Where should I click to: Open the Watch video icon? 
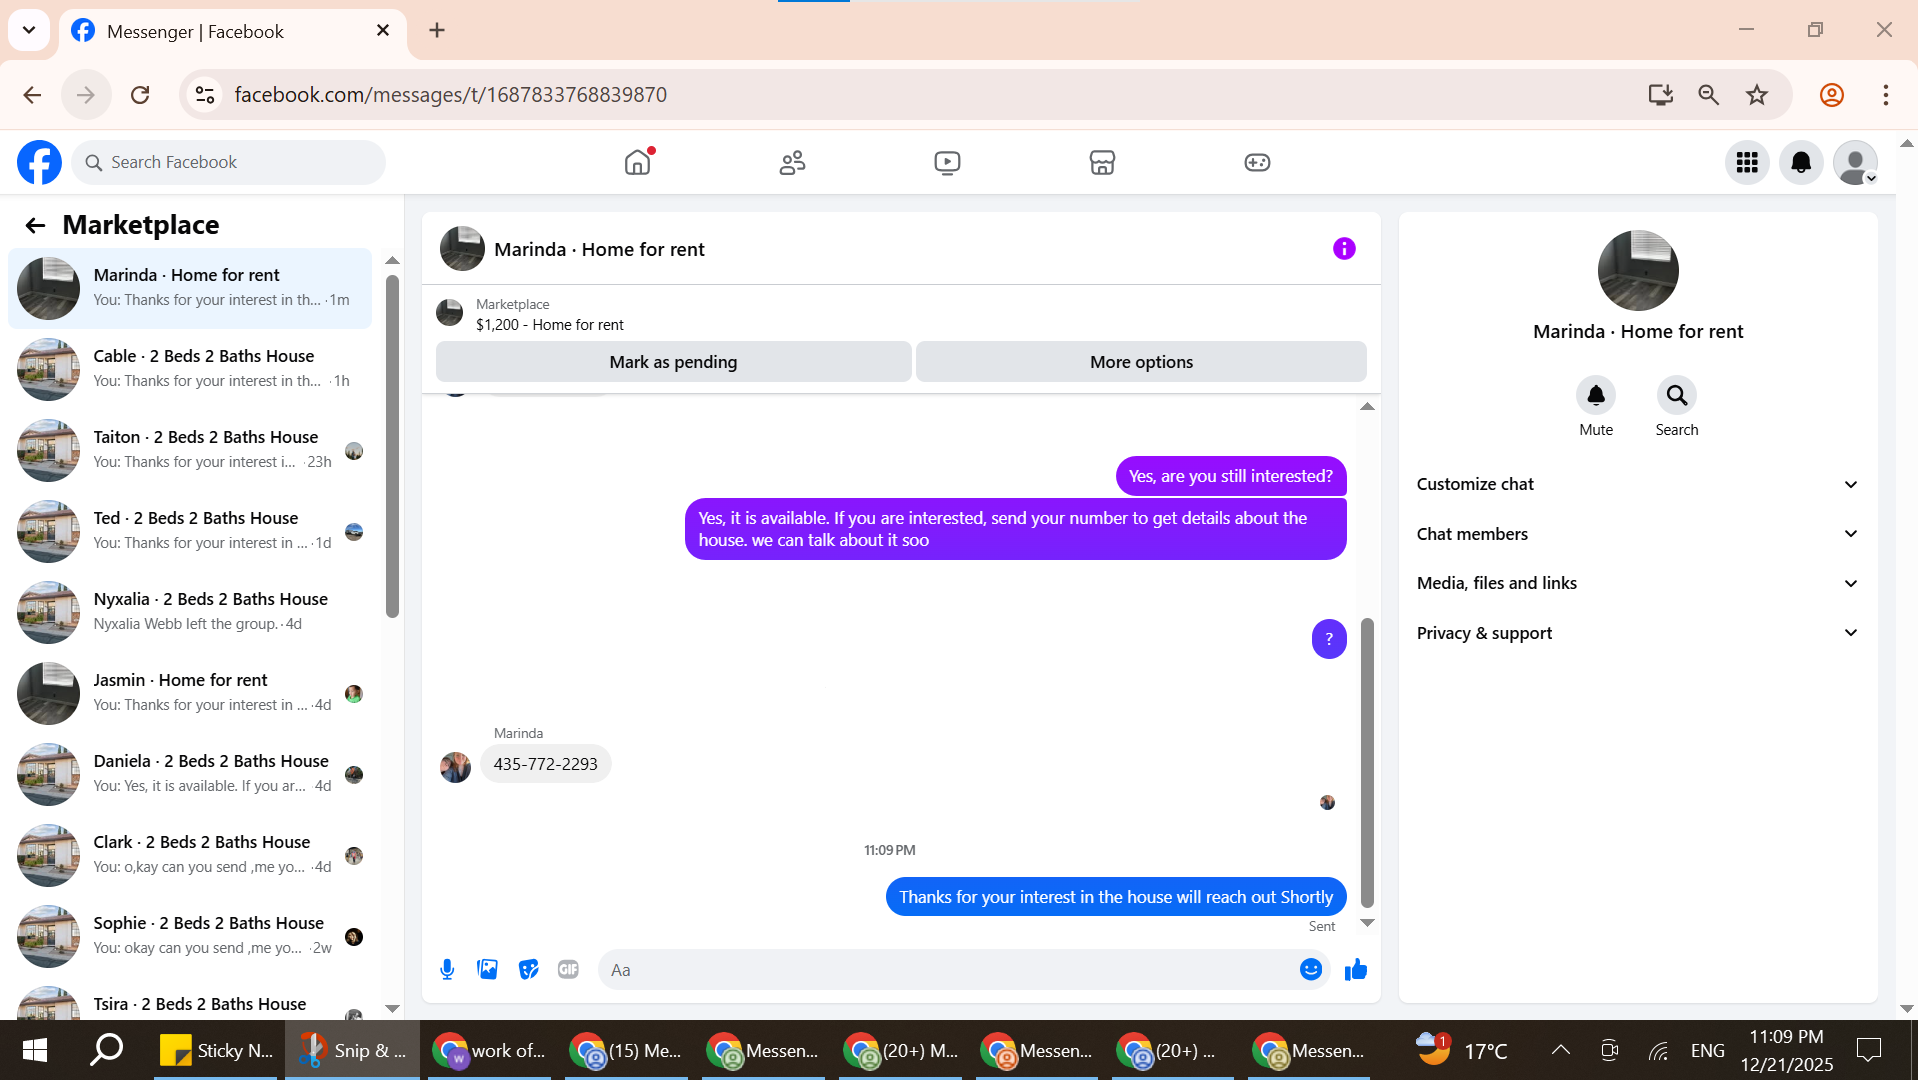[x=947, y=162]
